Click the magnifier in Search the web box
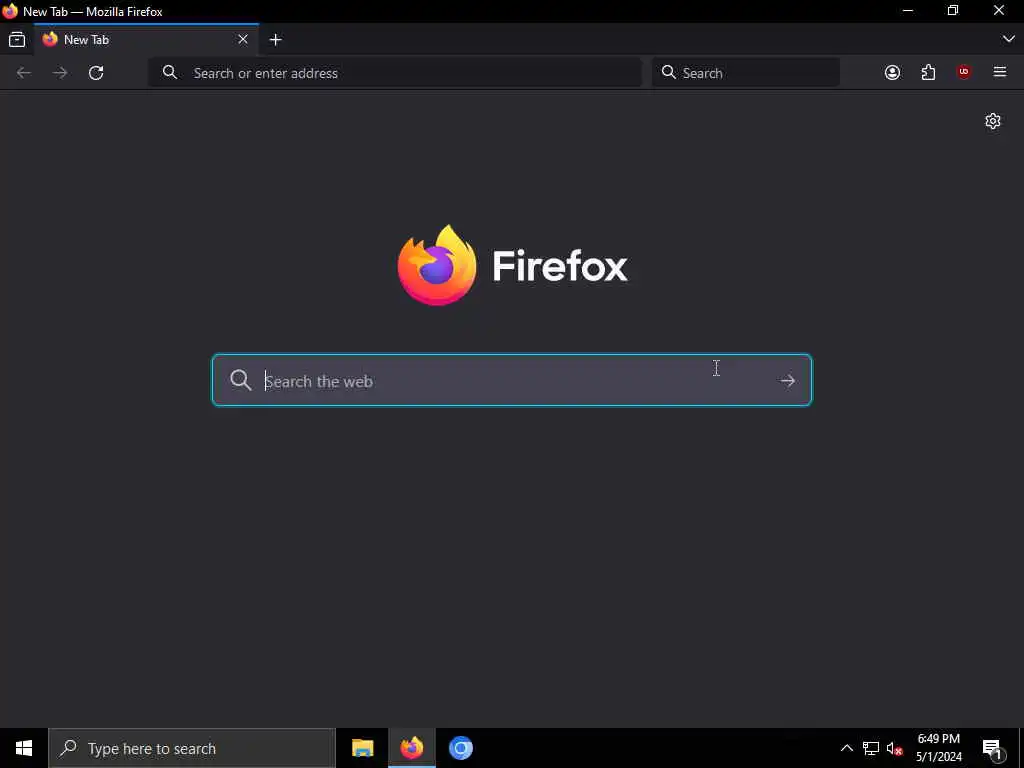Viewport: 1024px width, 768px height. click(x=240, y=380)
